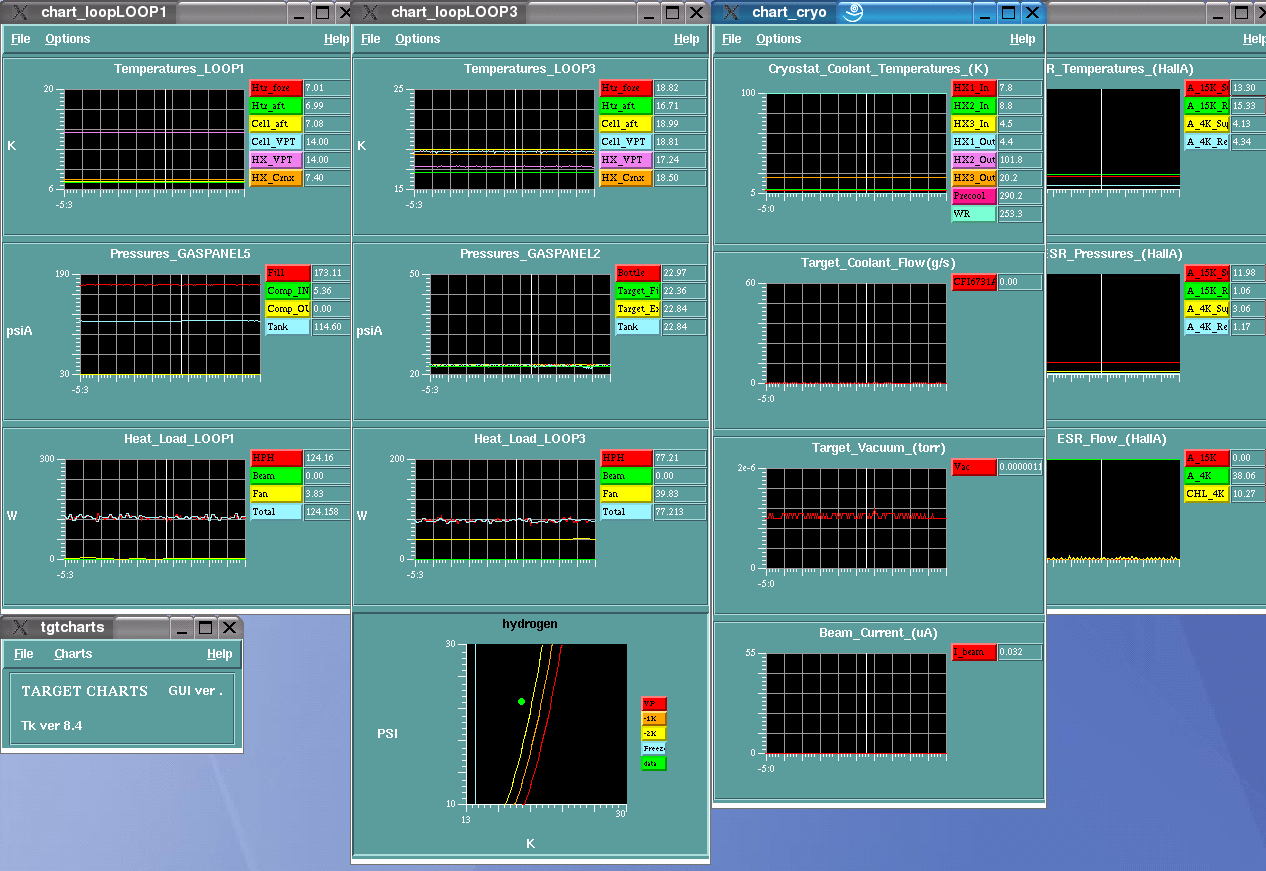Toggle Htr_aft legend in Temperatures_LOOP1

pos(275,106)
